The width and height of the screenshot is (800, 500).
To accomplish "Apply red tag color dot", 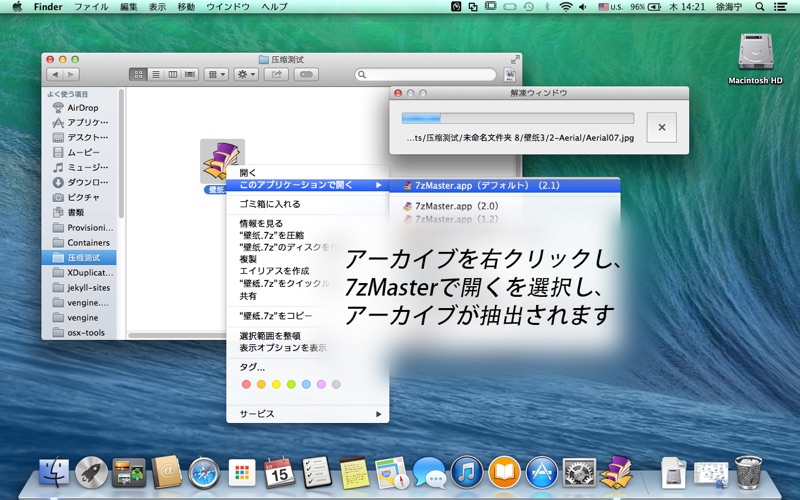I will [x=246, y=384].
